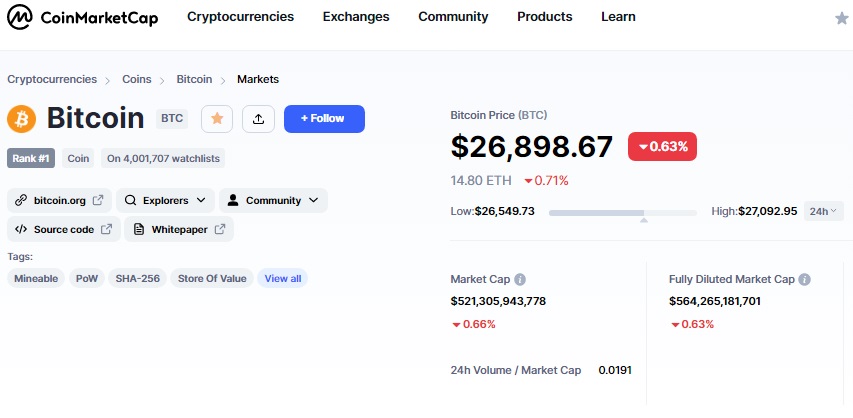Screen dimensions: 853x418
Task: Open the bitcoin.org website link
Action: (x=59, y=200)
